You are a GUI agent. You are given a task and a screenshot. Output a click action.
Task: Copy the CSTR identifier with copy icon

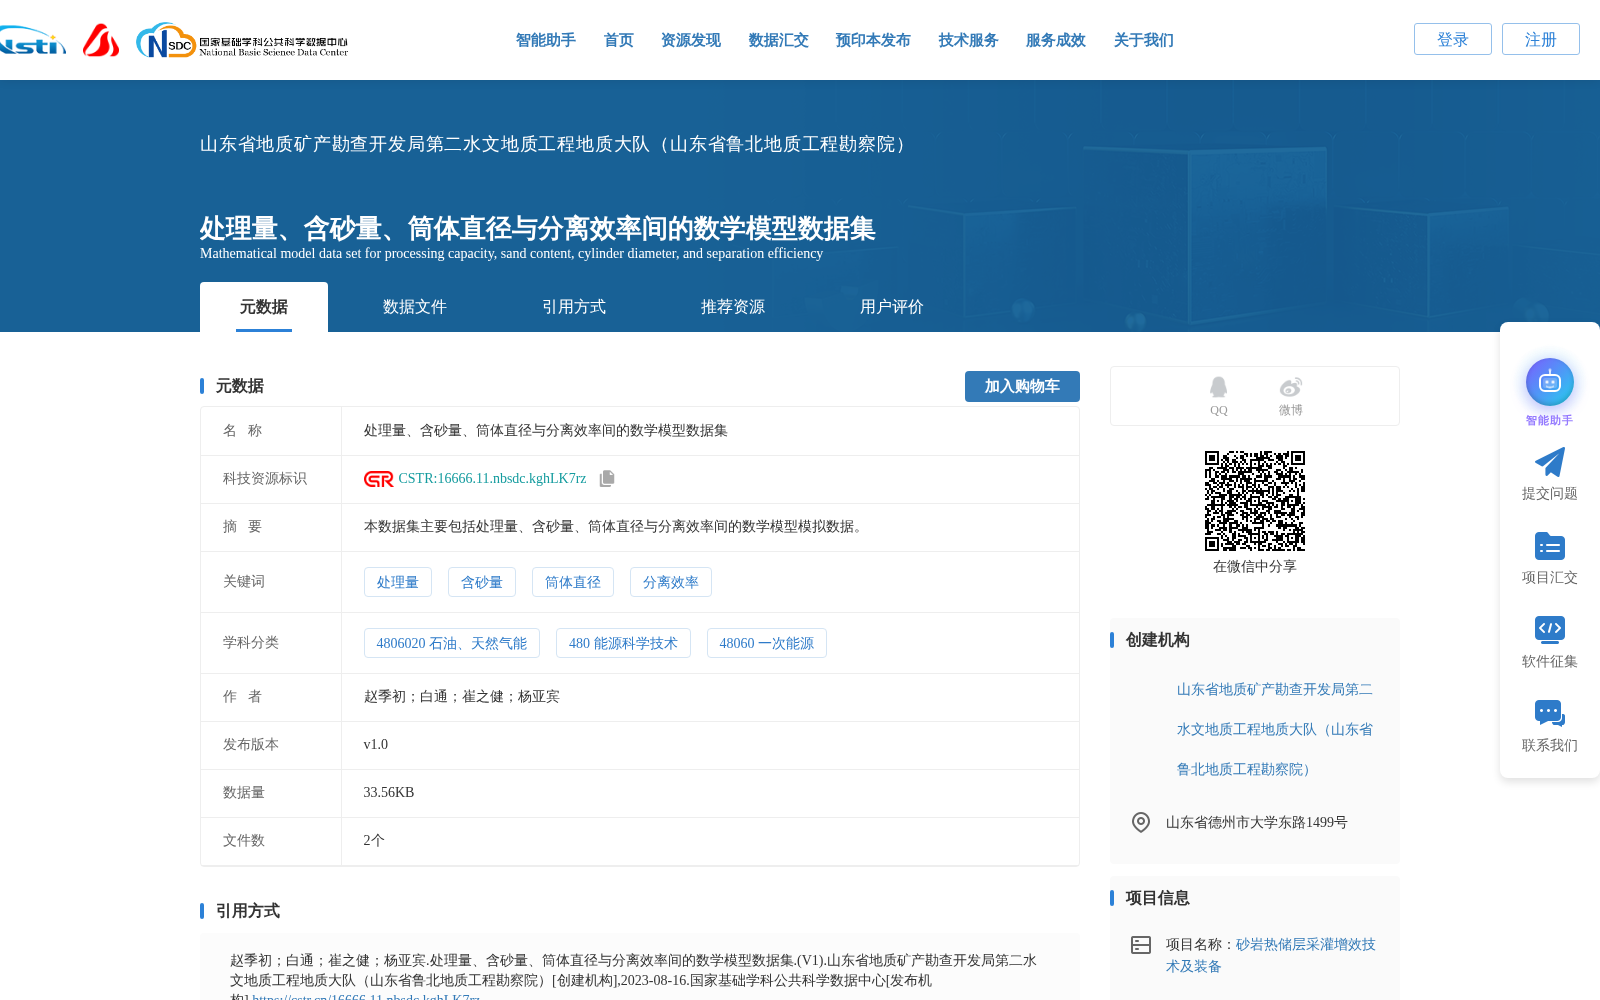607,479
